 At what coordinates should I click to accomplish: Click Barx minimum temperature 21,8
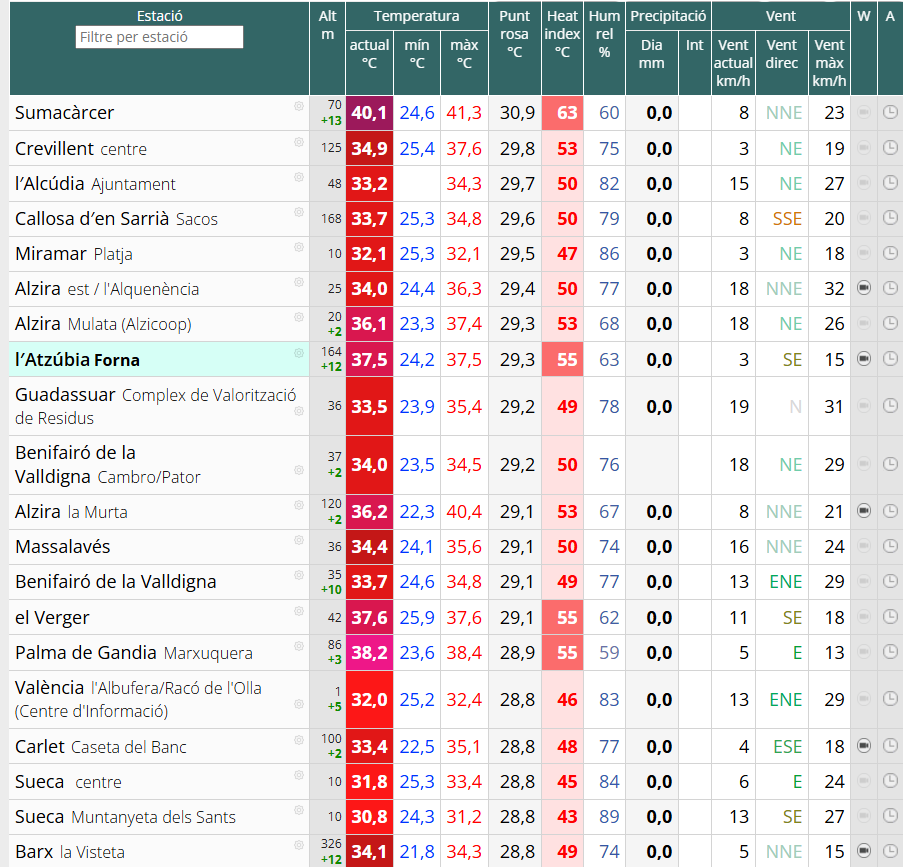pos(417,851)
